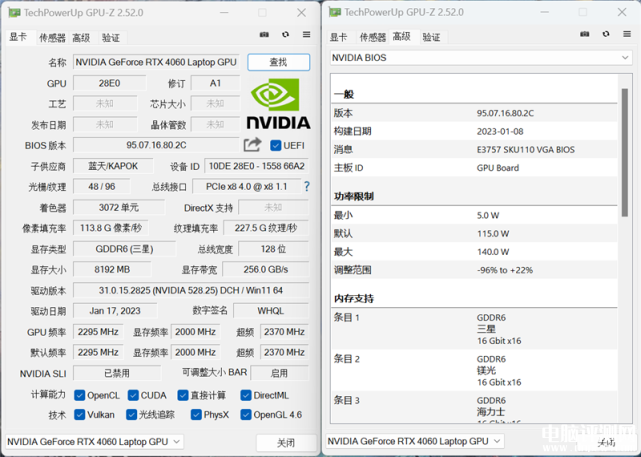The height and width of the screenshot is (457, 641).
Task: Switch to 传感器 tab in left window
Action: pyautogui.click(x=52, y=38)
